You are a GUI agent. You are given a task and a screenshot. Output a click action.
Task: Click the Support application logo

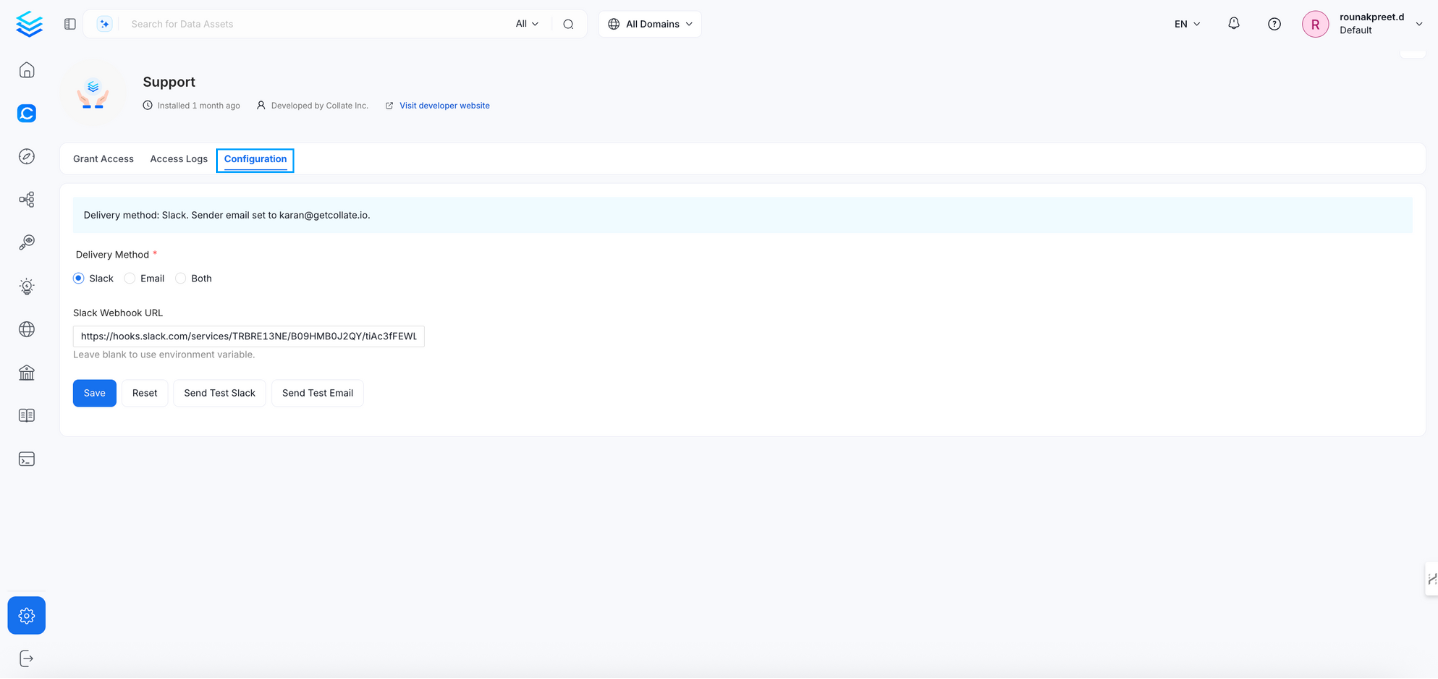(93, 92)
